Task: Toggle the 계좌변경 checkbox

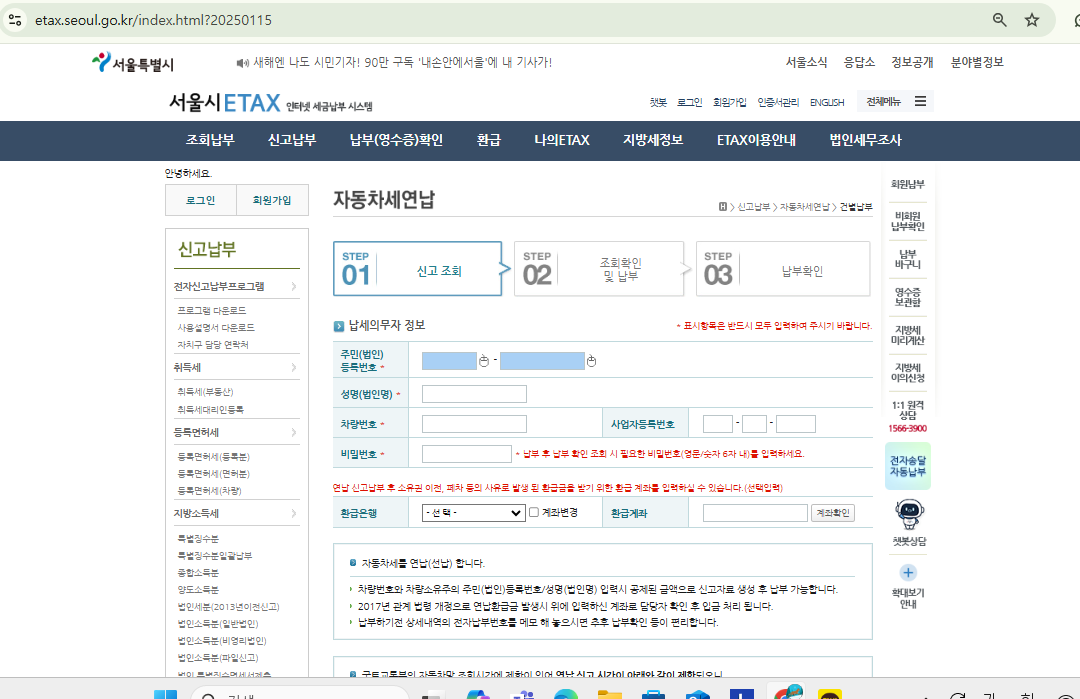Action: (x=534, y=512)
